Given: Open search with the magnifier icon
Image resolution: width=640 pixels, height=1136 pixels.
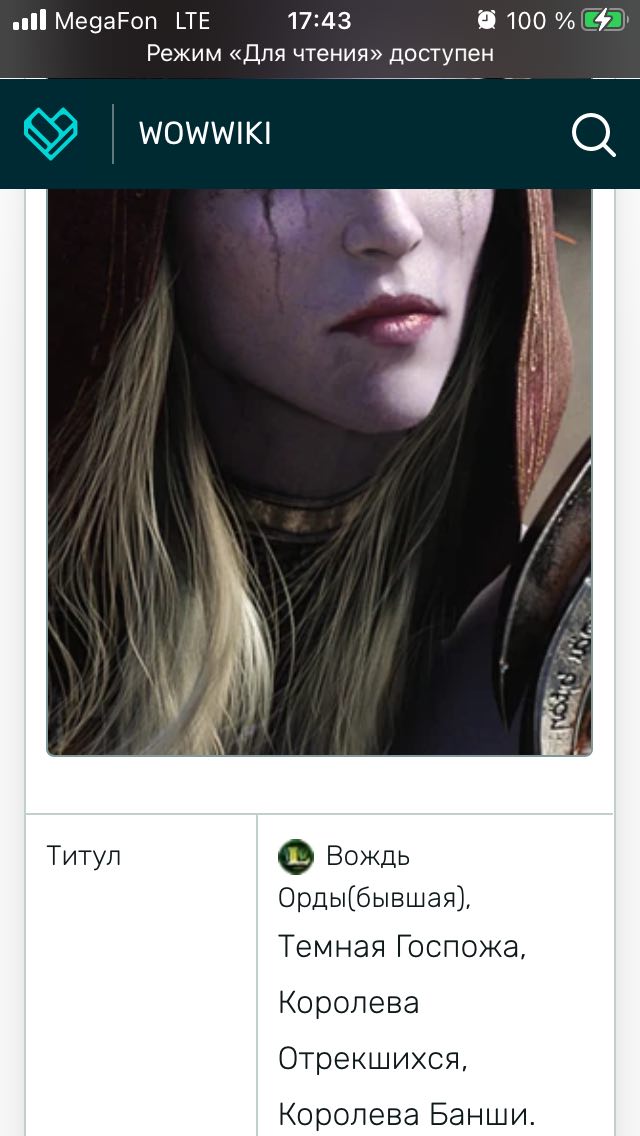Looking at the screenshot, I should point(594,135).
